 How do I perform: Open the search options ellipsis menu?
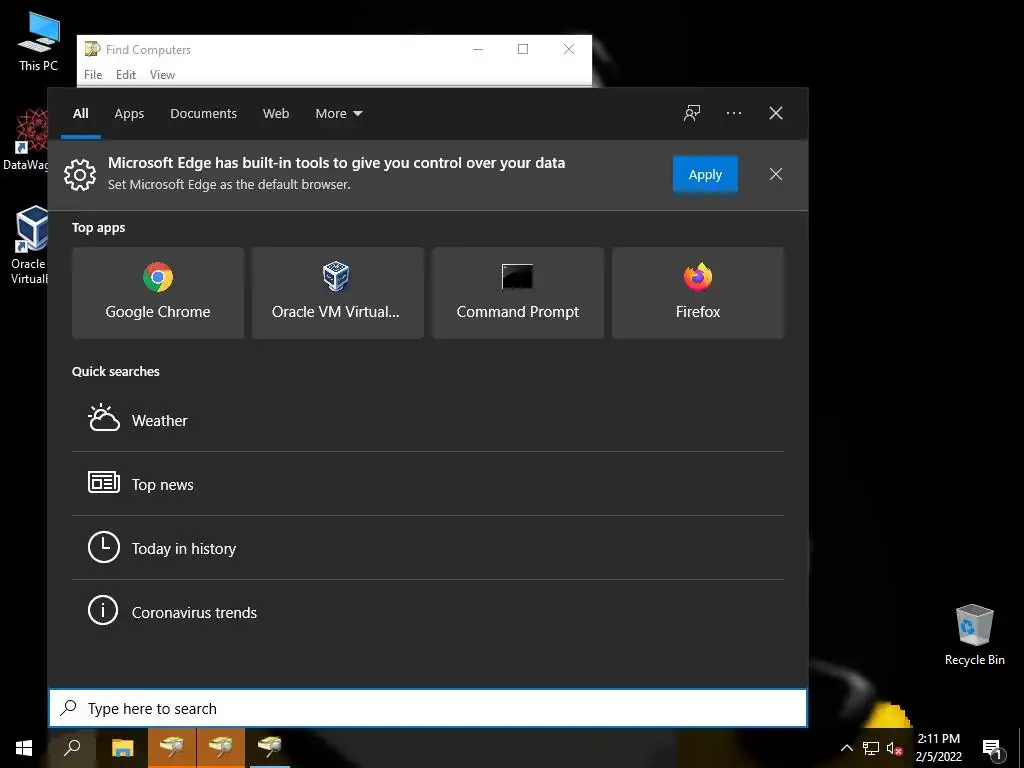point(733,113)
